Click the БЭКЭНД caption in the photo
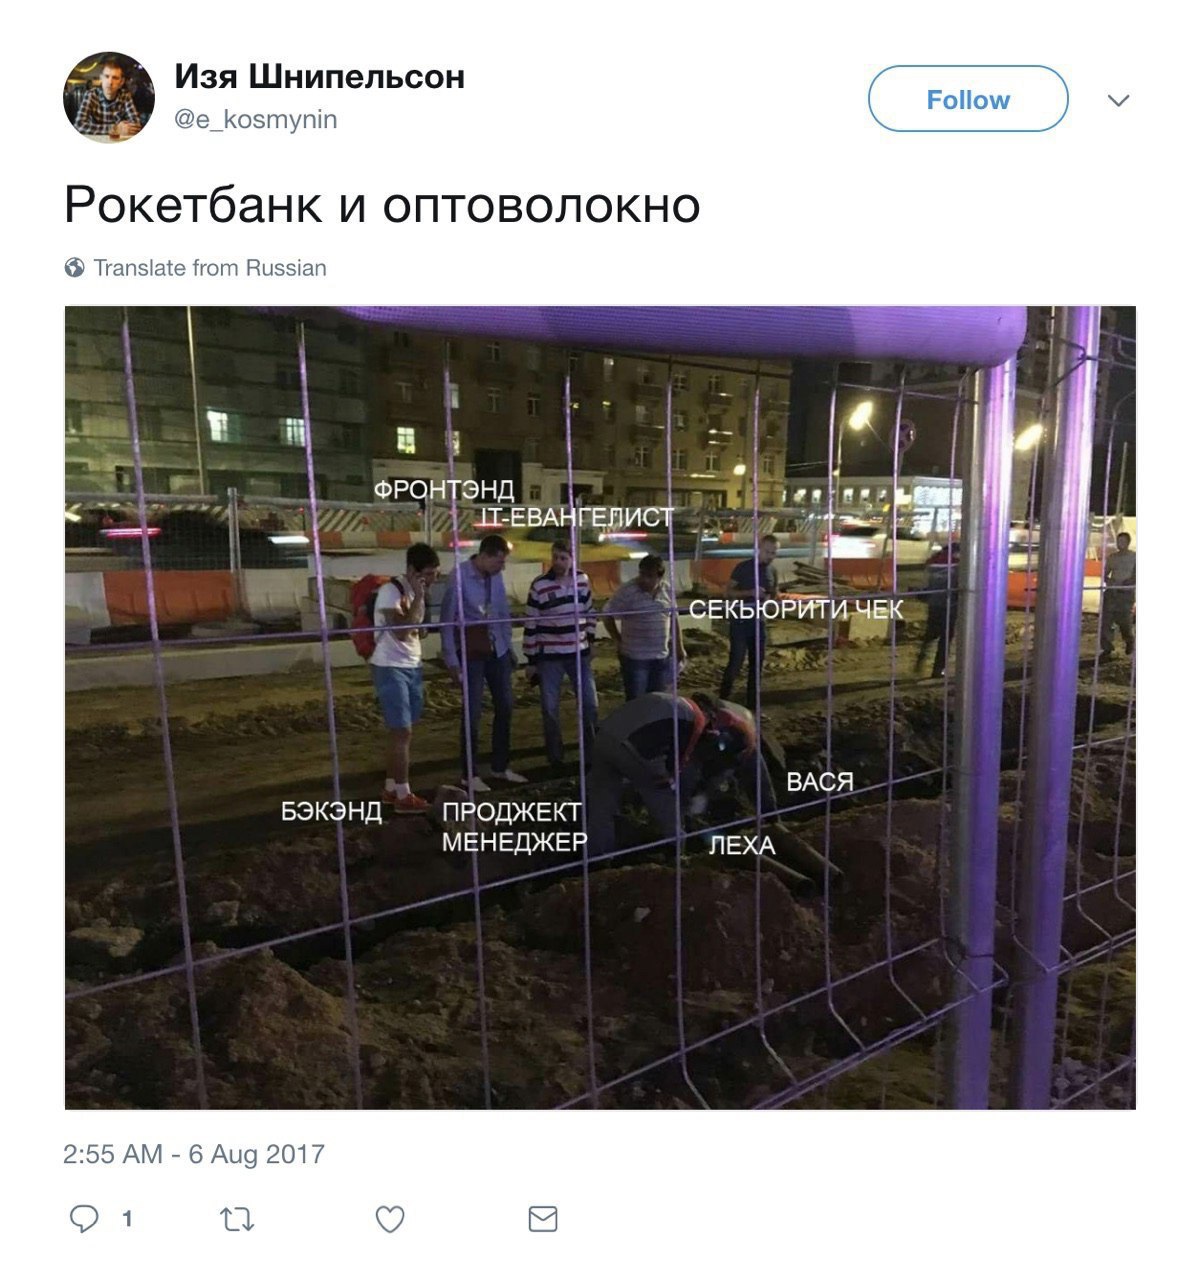Image resolution: width=1199 pixels, height=1280 pixels. coord(331,811)
